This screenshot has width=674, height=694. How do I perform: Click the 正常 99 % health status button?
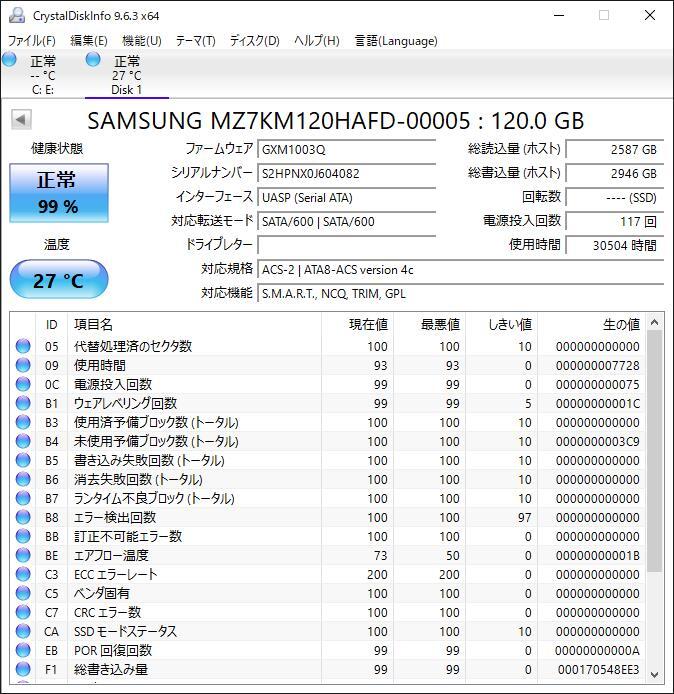pos(59,193)
